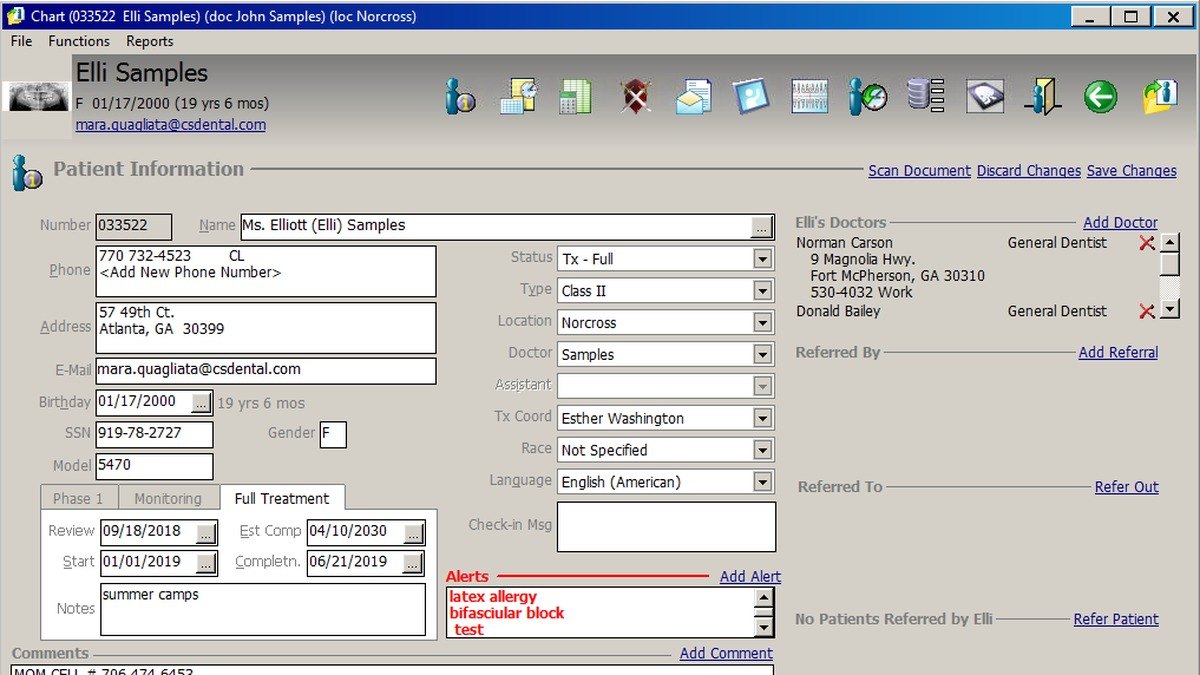
Task: Open the Functions menu
Action: pos(79,41)
